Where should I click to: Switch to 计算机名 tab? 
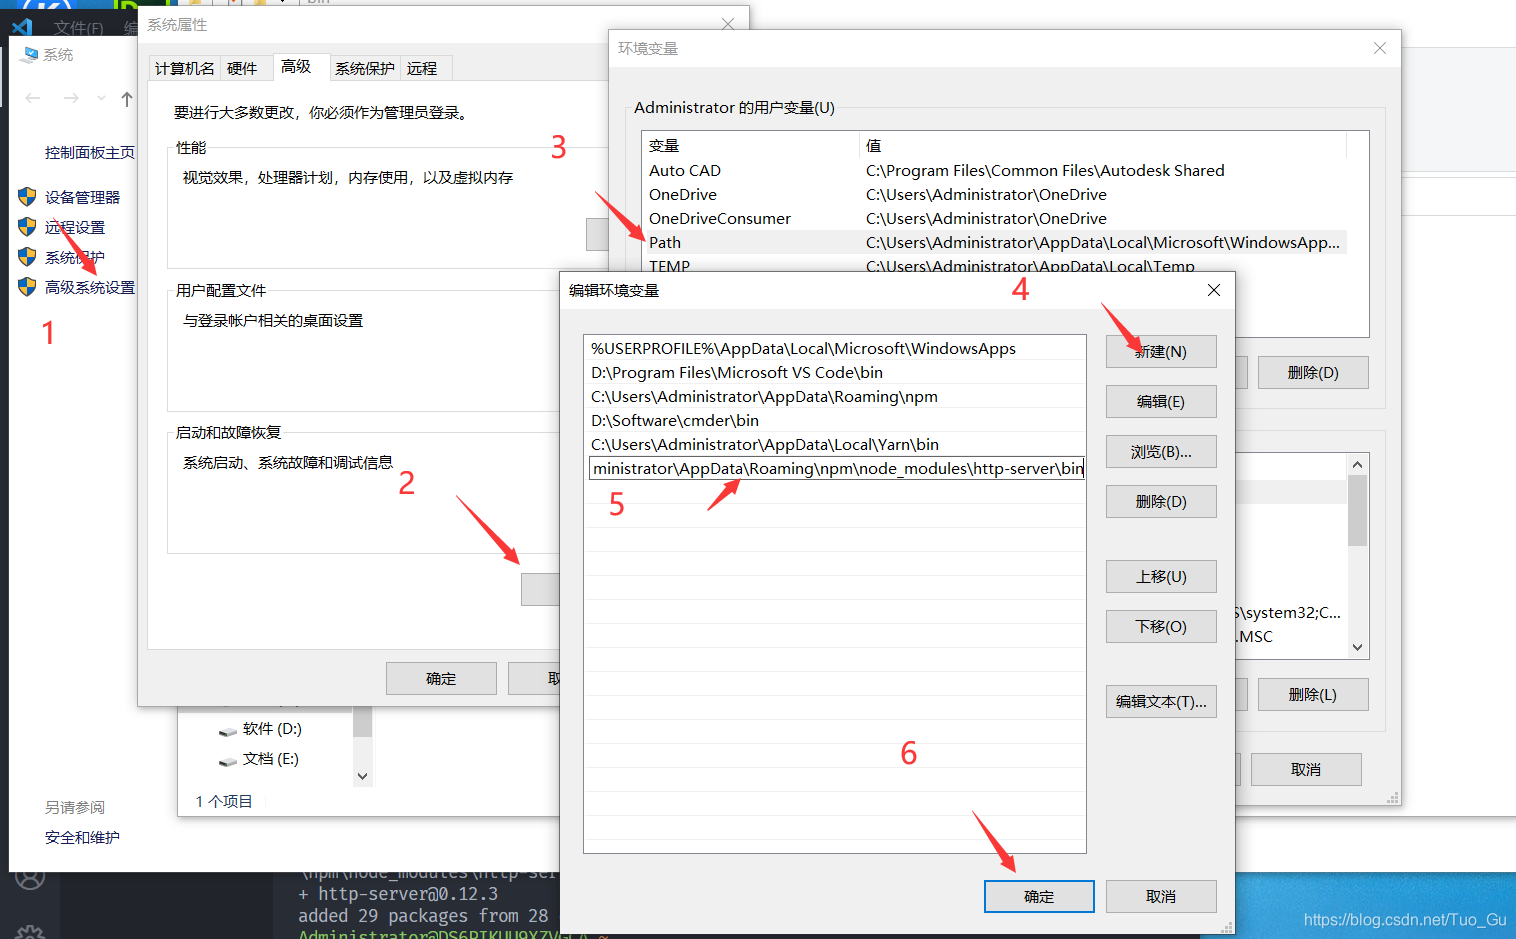[x=184, y=68]
